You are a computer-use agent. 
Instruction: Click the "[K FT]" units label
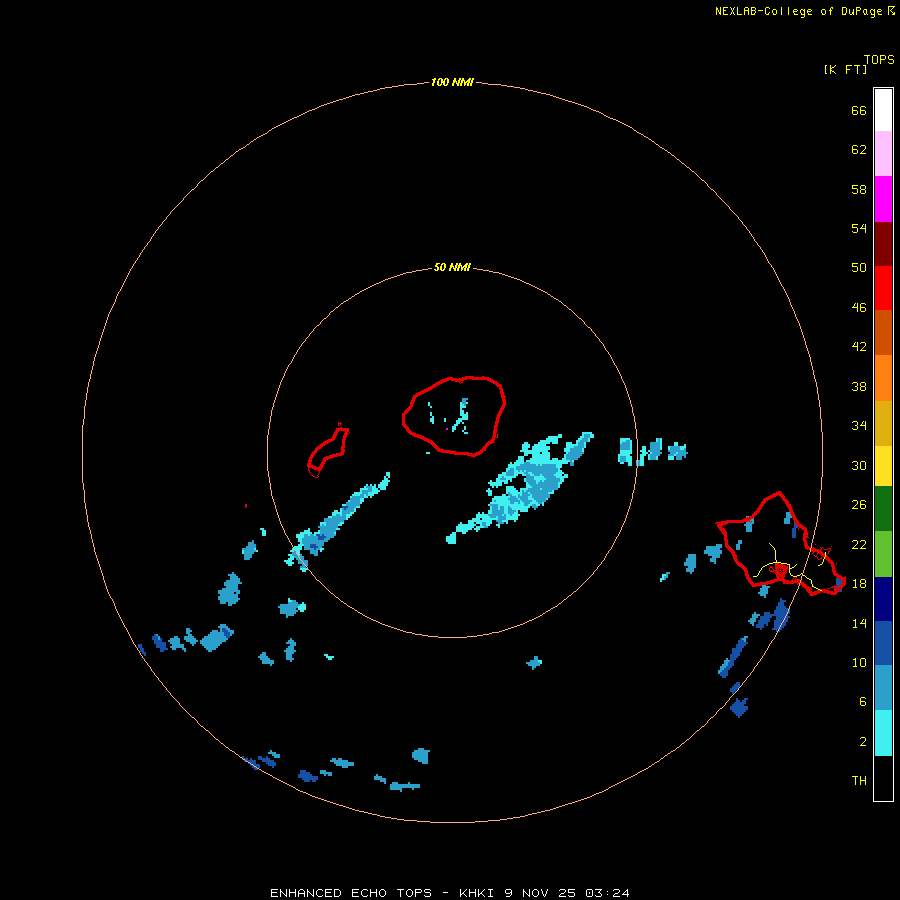(x=845, y=70)
